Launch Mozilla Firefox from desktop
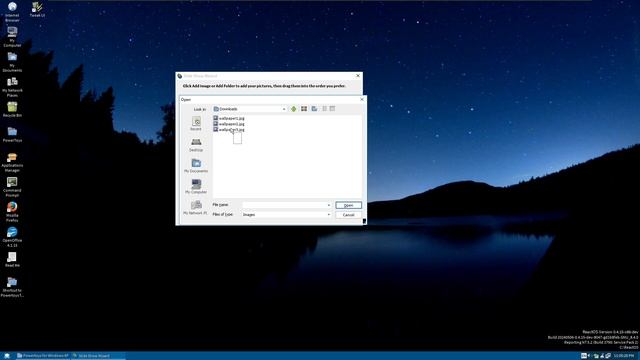 tap(12, 212)
